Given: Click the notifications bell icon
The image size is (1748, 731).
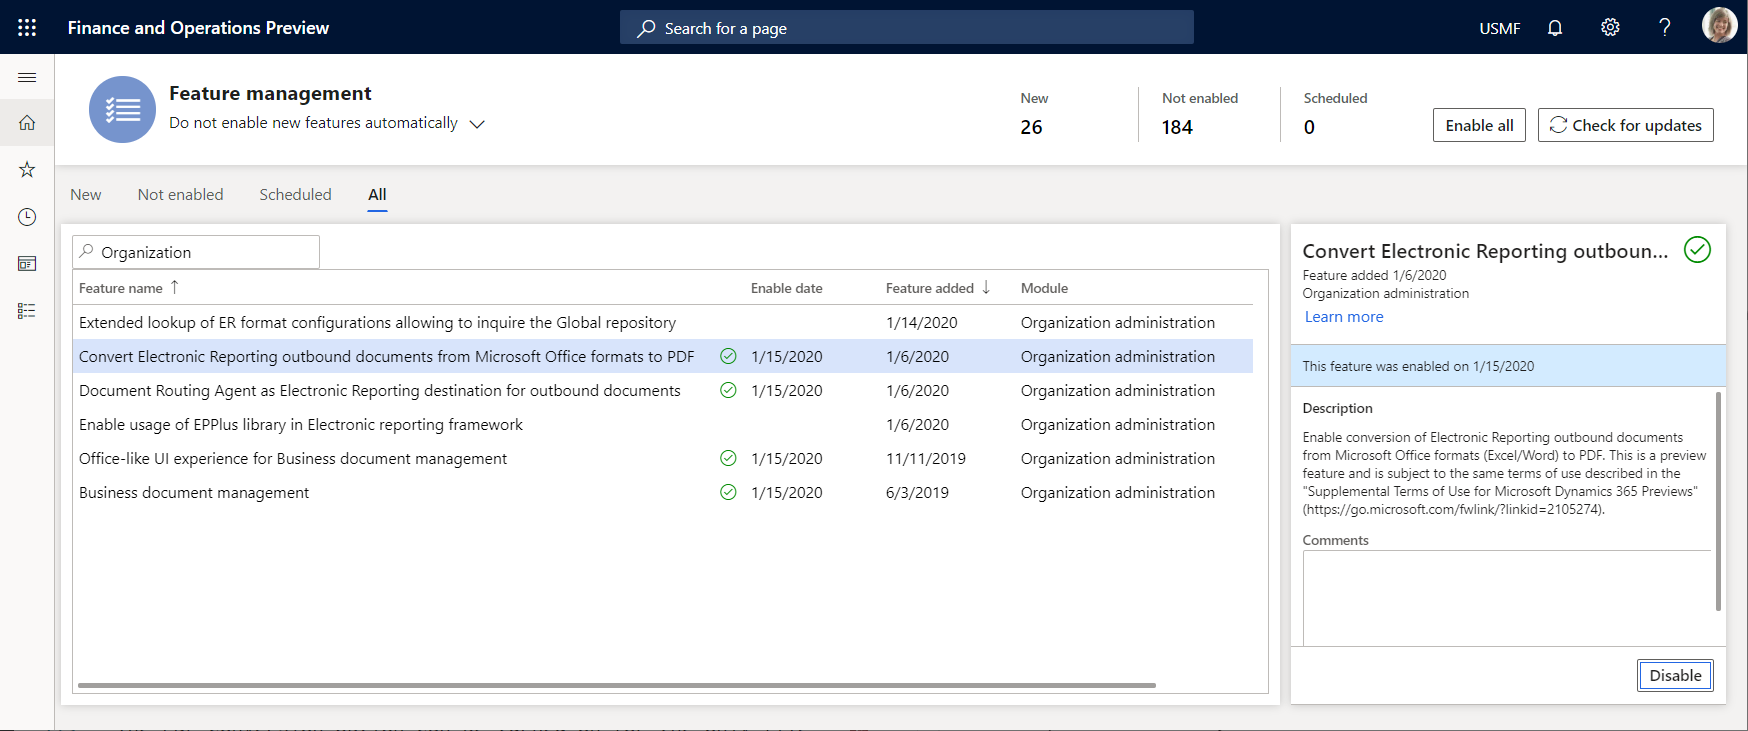Looking at the screenshot, I should (x=1555, y=28).
